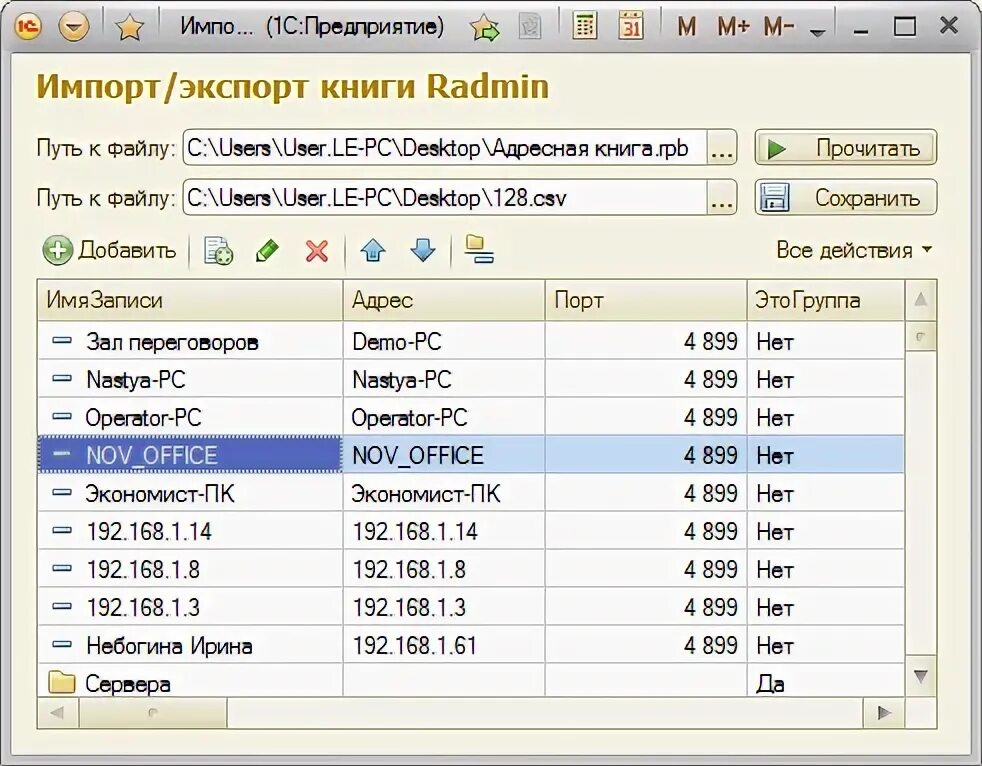Click the M- memory subtract button
This screenshot has width=982, height=766.
click(x=779, y=27)
